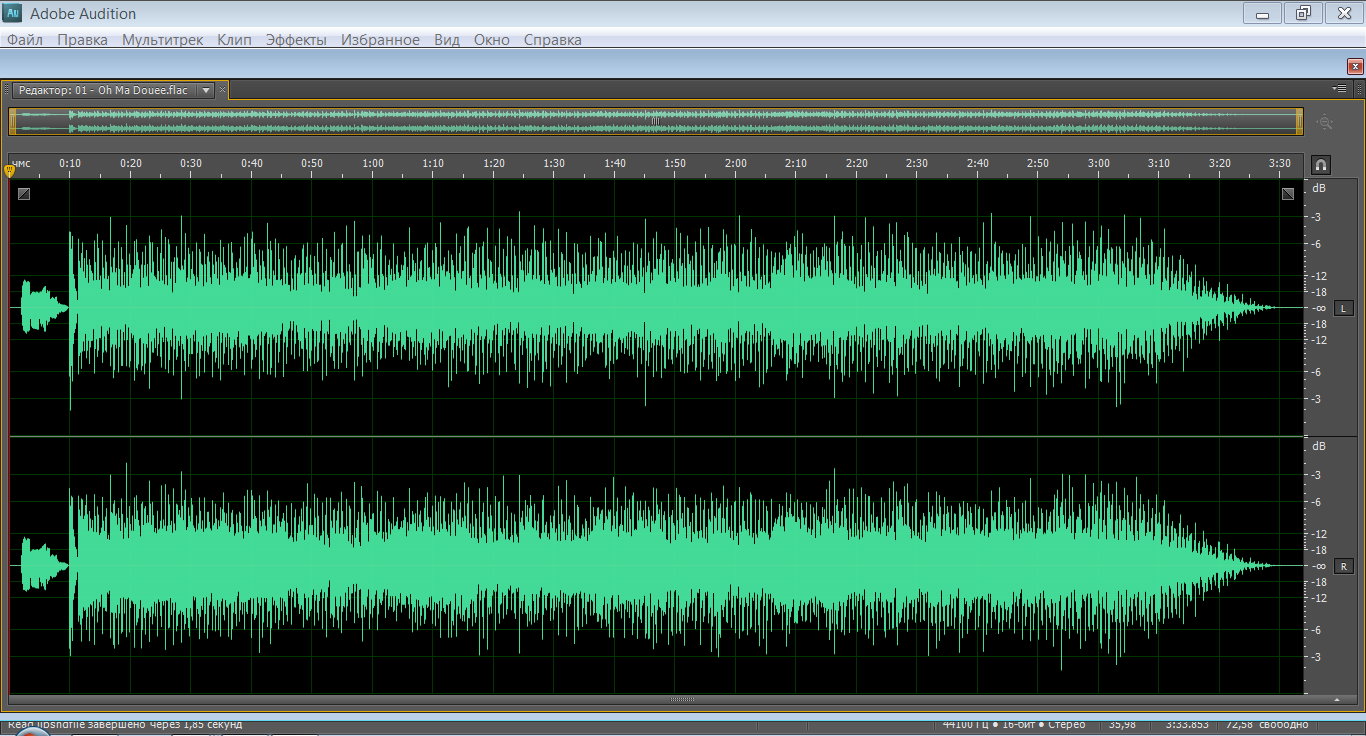Click the headphone icon beside the time ruler
This screenshot has height=736, width=1366.
[x=1320, y=165]
